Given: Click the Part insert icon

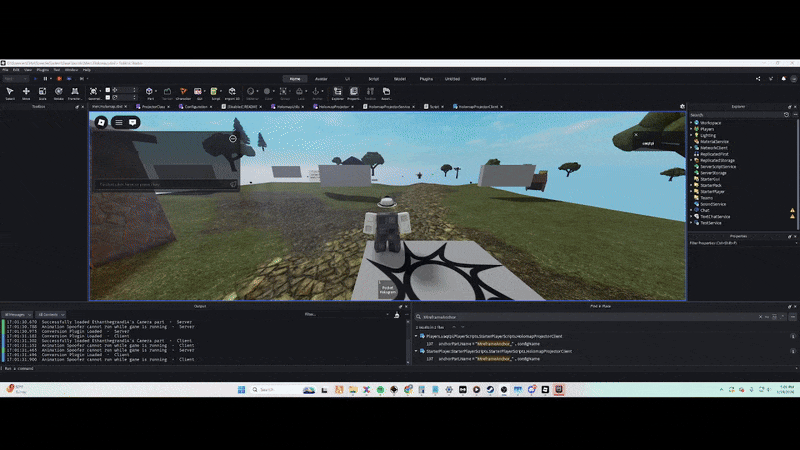Looking at the screenshot, I should point(150,92).
